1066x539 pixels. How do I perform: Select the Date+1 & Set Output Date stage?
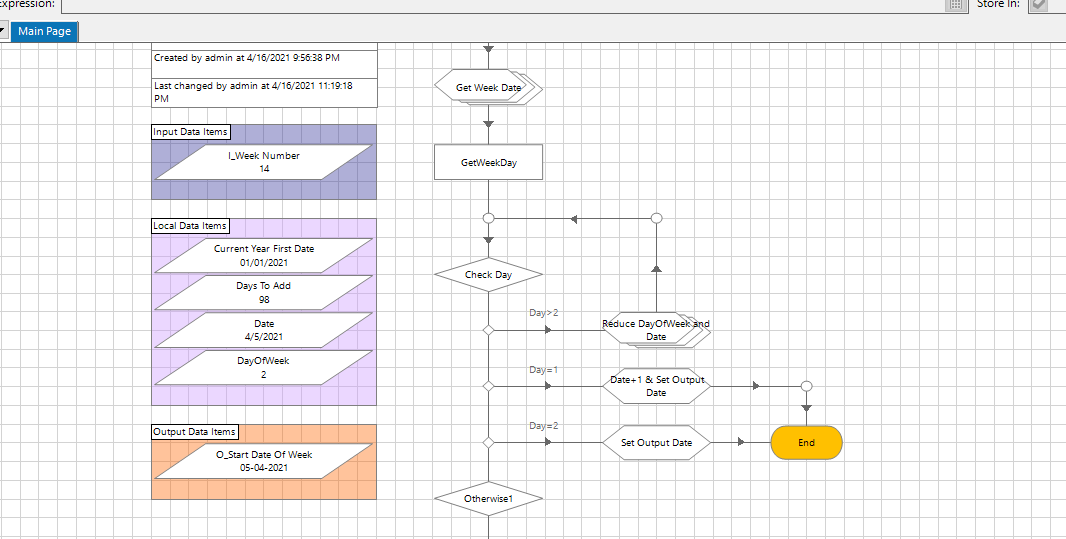(x=656, y=386)
